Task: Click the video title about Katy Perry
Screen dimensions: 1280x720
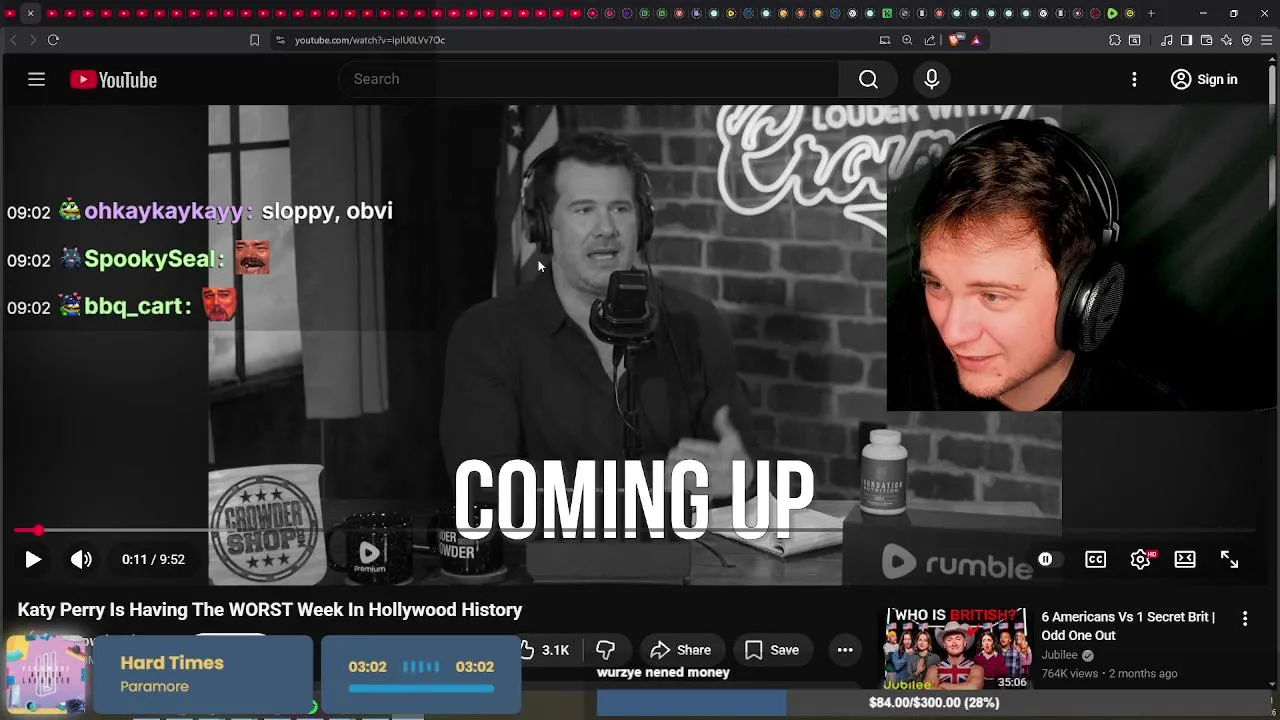Action: pos(270,610)
